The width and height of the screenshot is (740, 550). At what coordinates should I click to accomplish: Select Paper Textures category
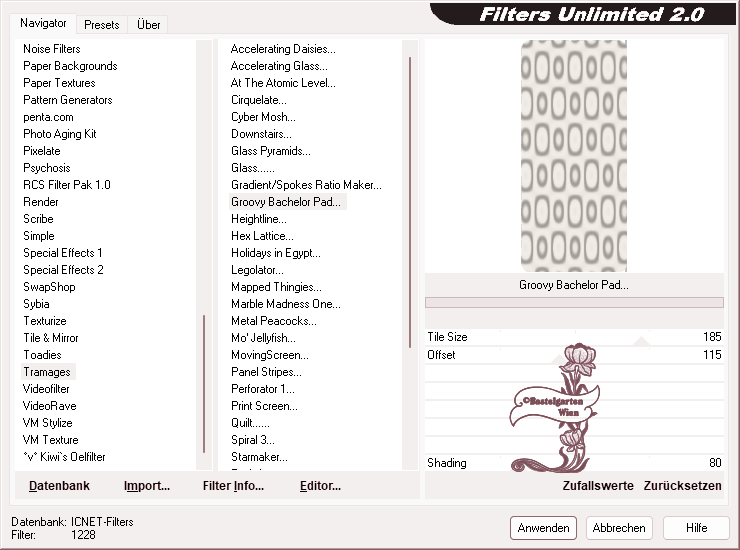point(59,83)
